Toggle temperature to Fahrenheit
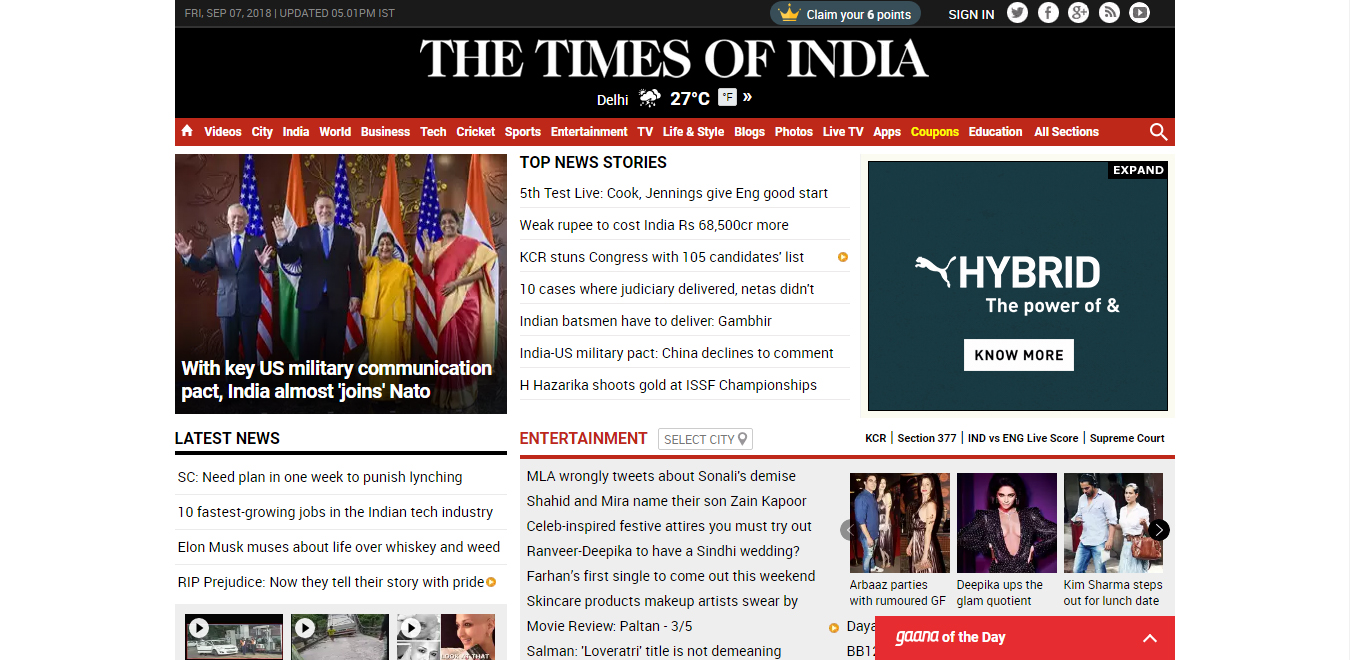Viewport: 1350px width, 660px height. pos(727,98)
